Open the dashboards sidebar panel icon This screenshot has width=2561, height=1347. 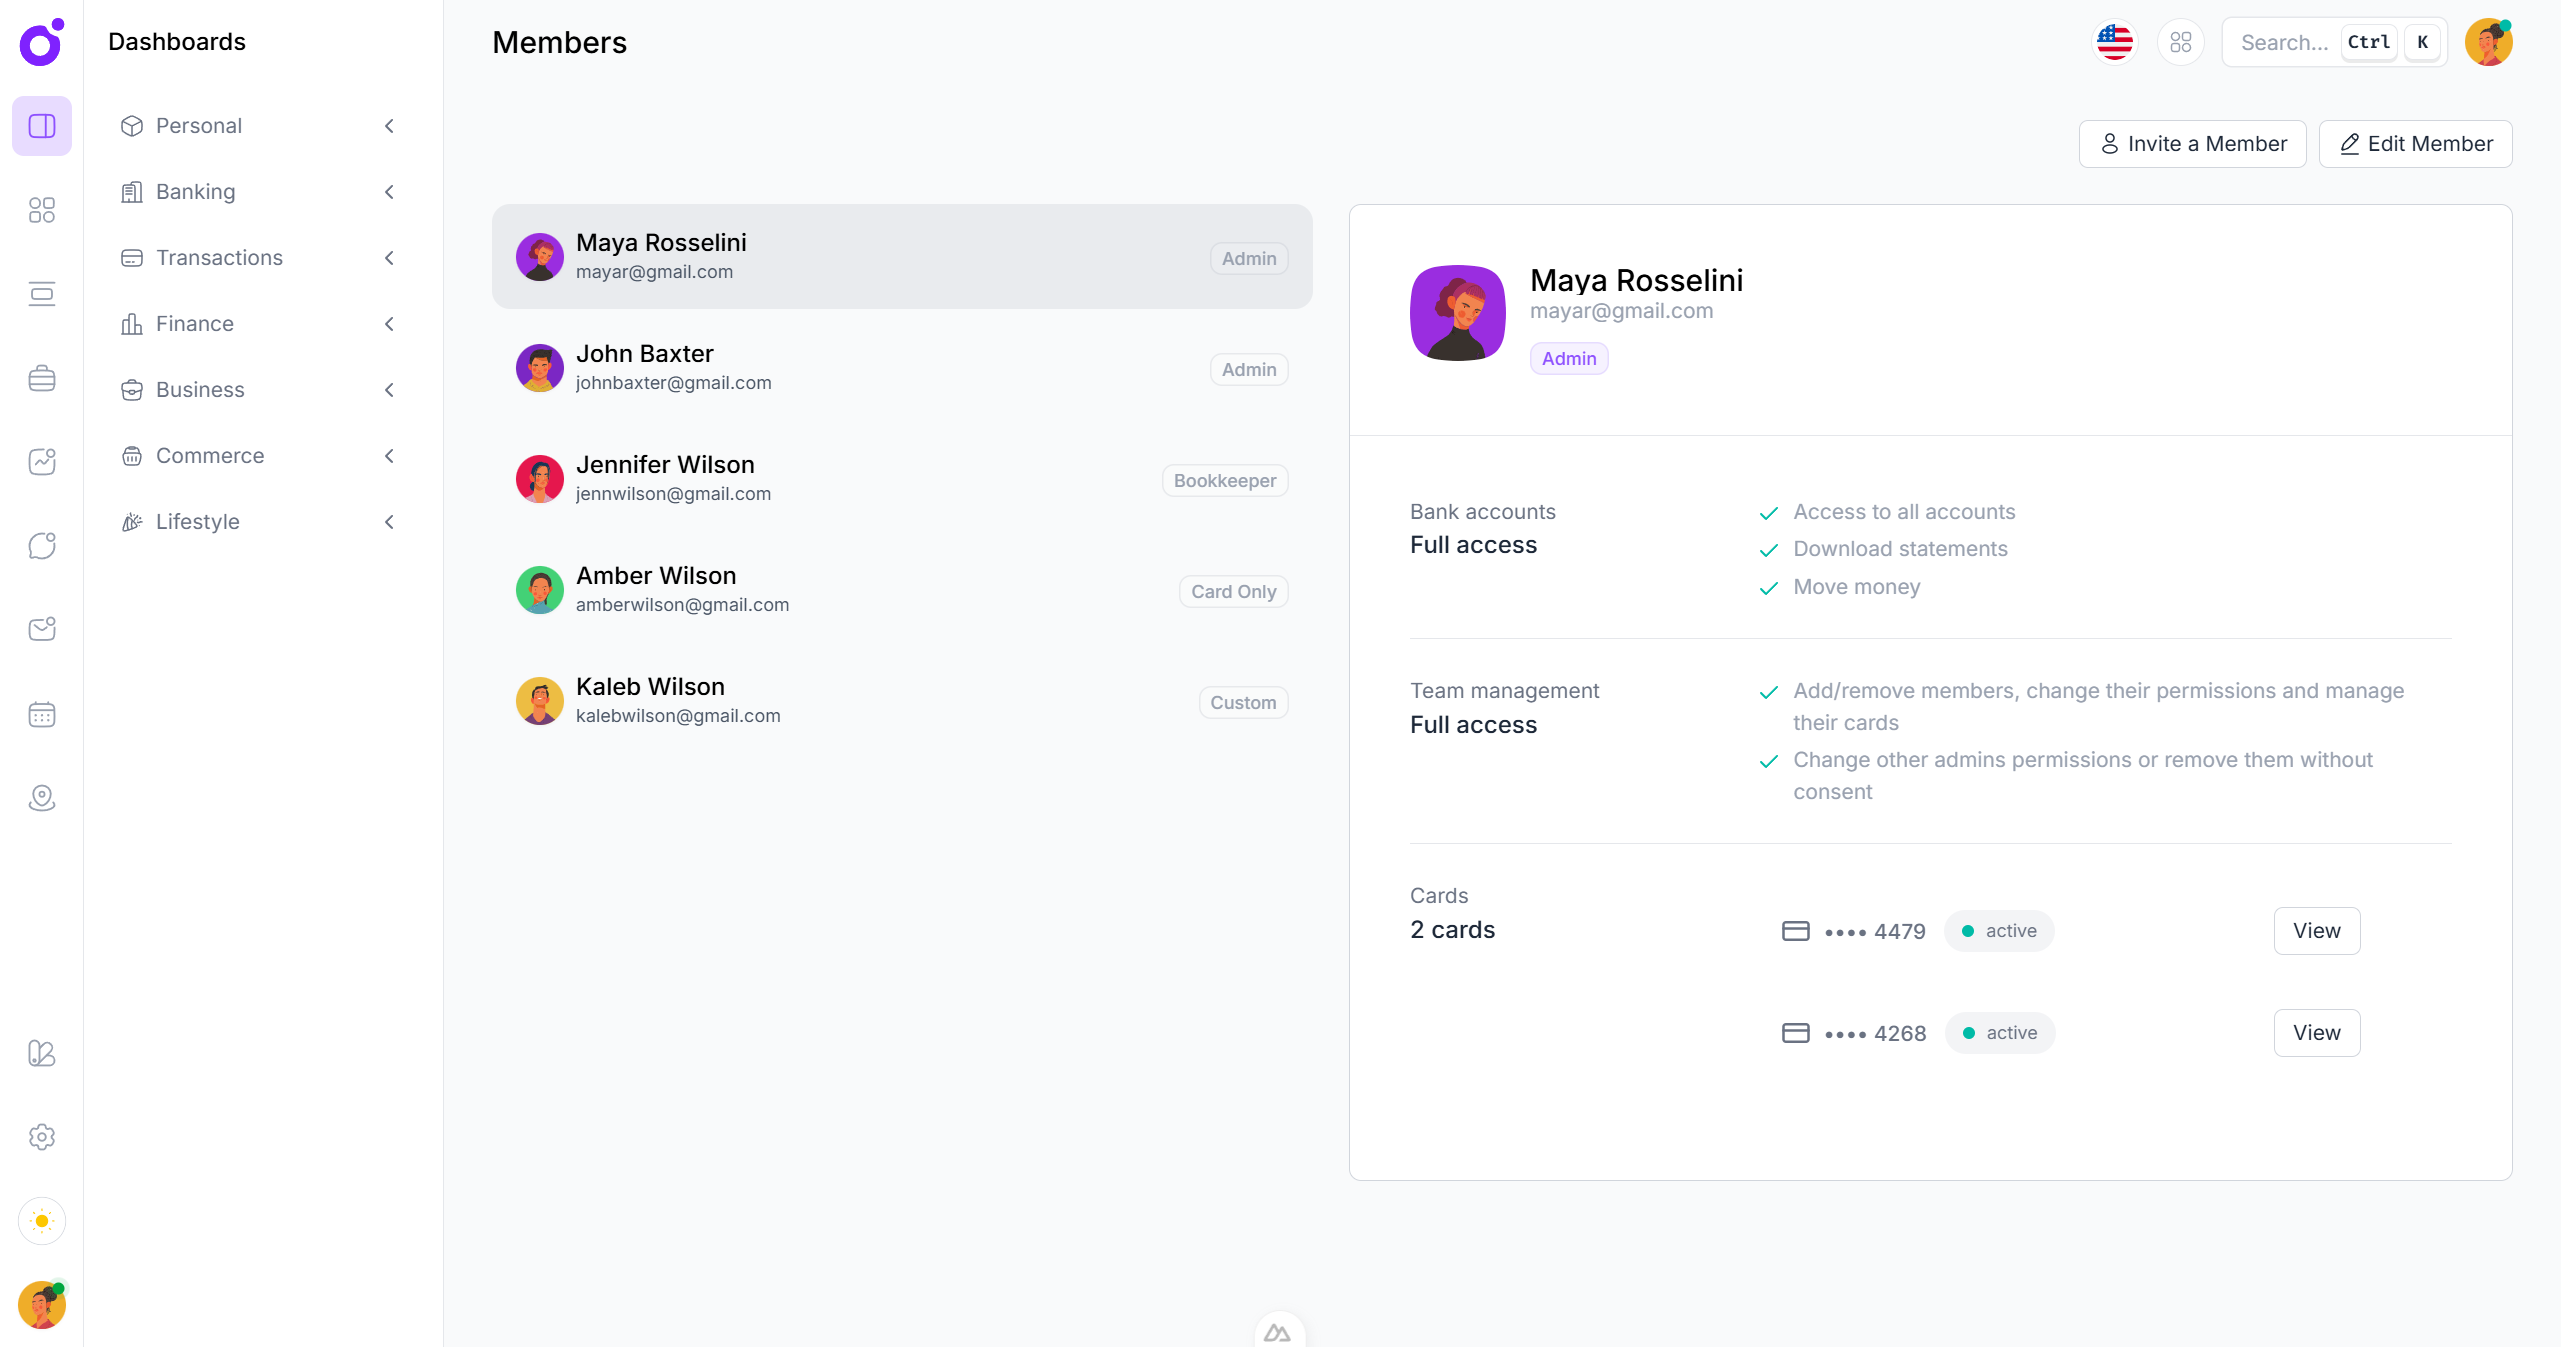pyautogui.click(x=42, y=126)
